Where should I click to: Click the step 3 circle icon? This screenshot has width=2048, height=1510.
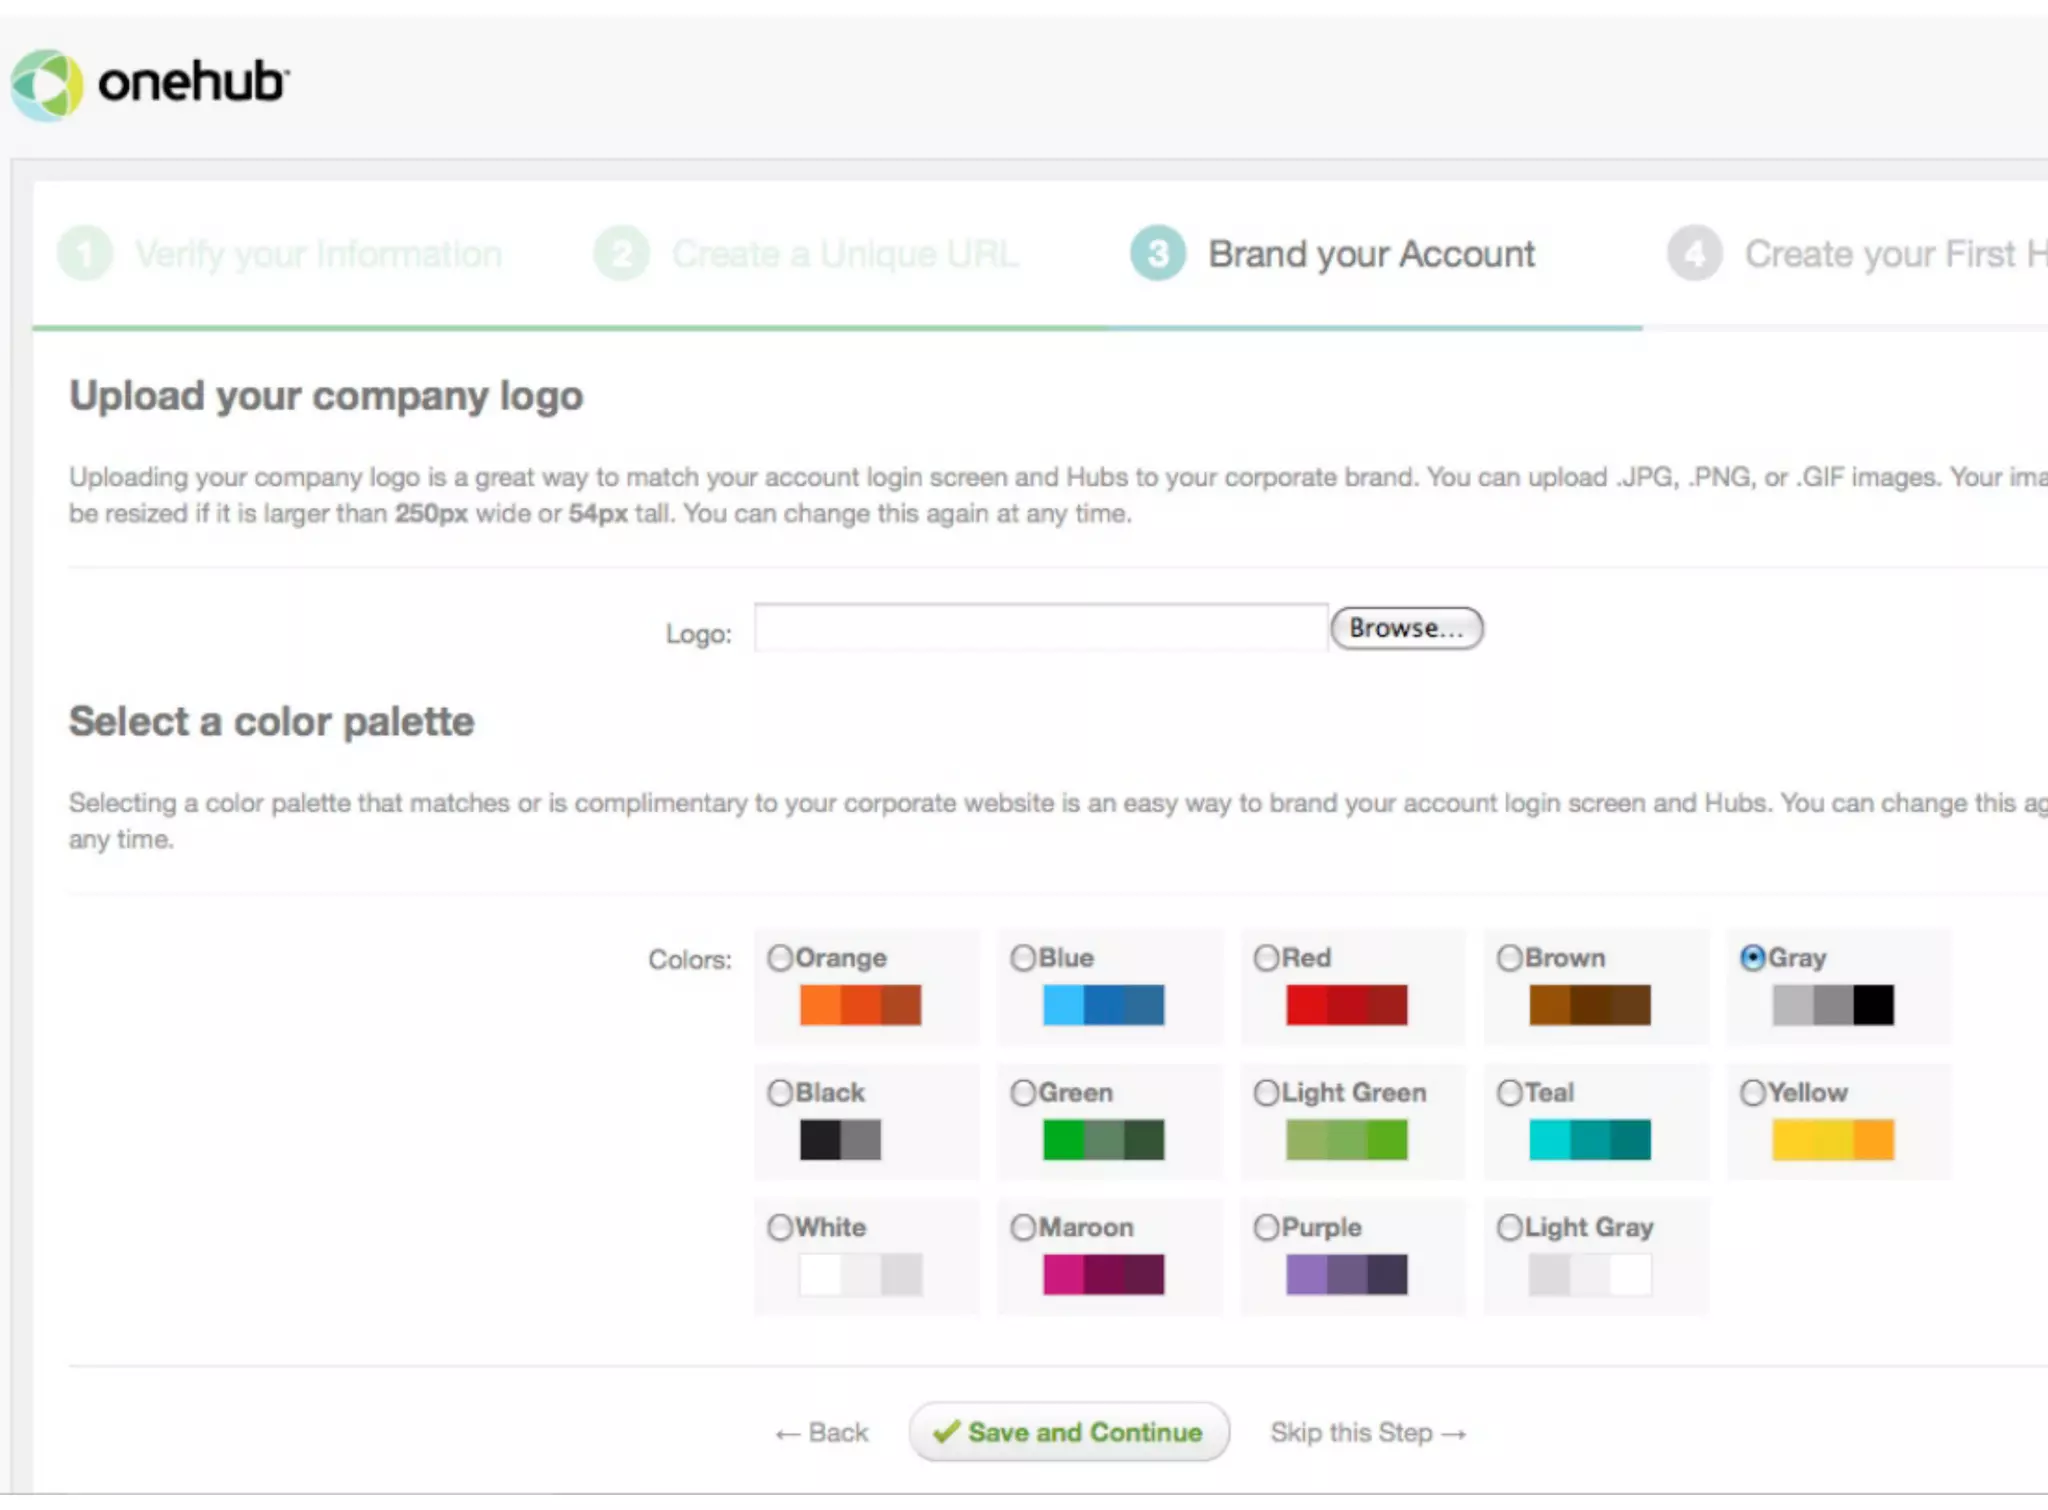(1157, 254)
